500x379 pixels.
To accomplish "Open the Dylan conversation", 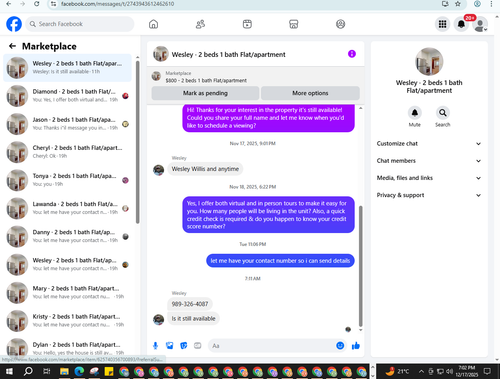I will [x=67, y=347].
